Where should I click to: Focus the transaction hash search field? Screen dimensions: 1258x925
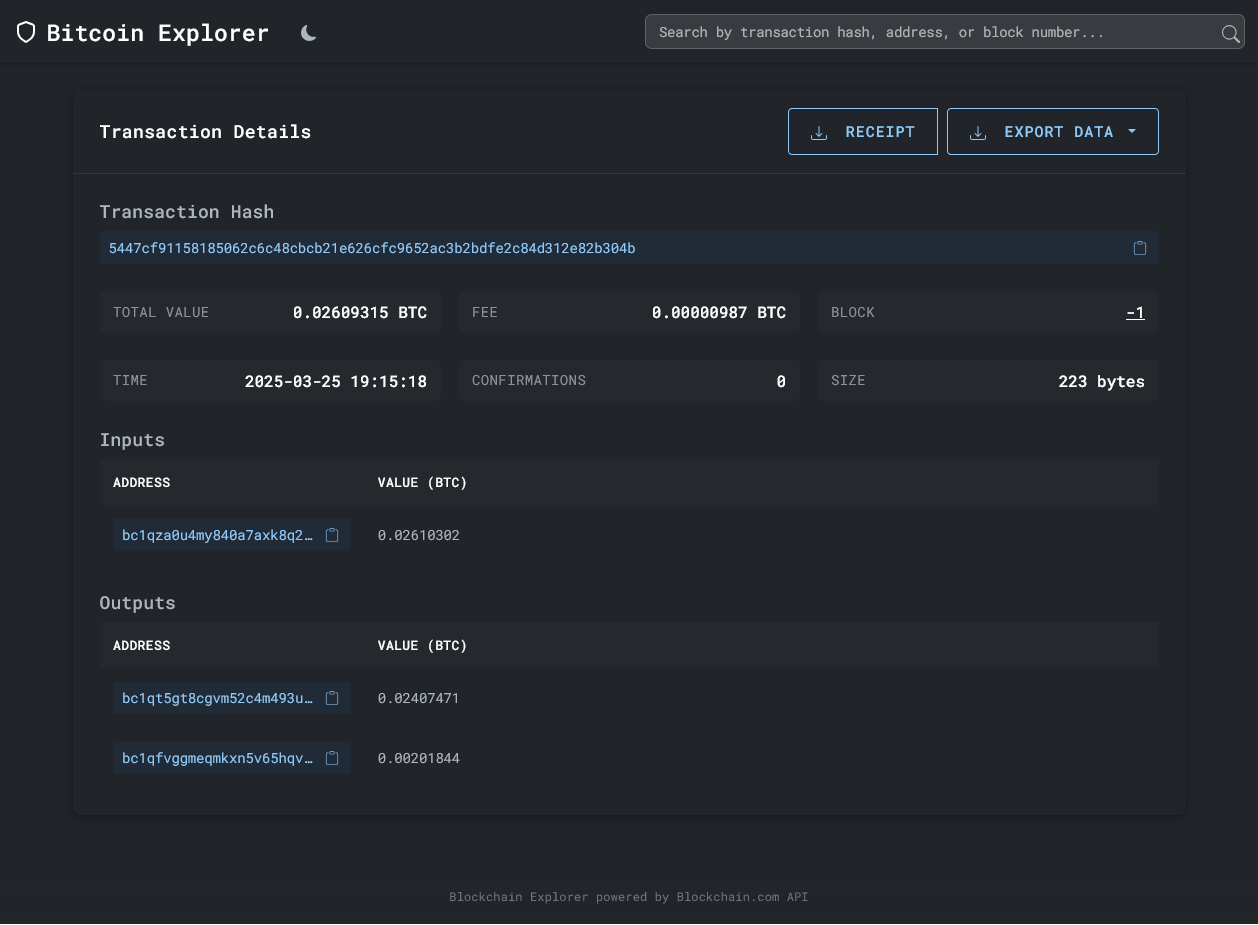930,32
